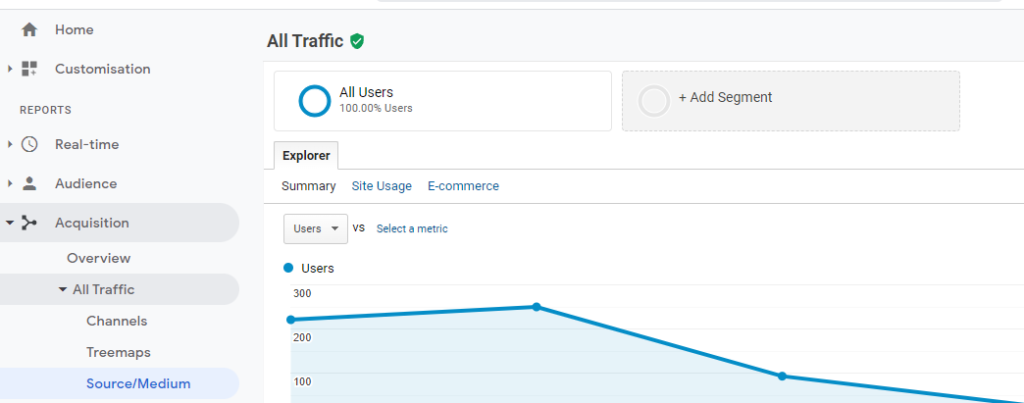Image resolution: width=1024 pixels, height=403 pixels.
Task: Click the Select a metric link
Action: [412, 229]
